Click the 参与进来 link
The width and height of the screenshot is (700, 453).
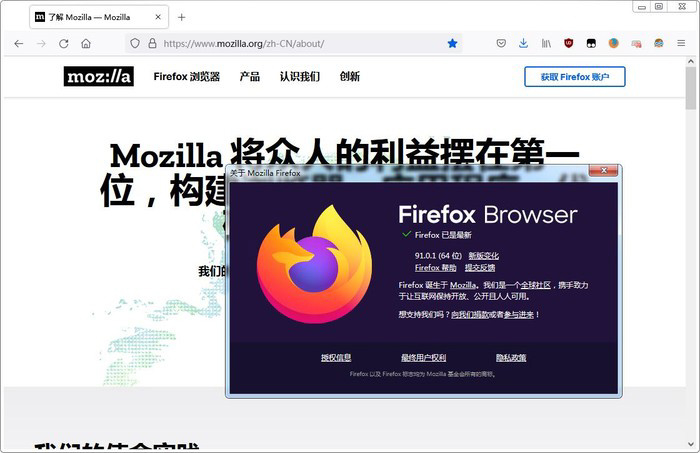pos(519,314)
